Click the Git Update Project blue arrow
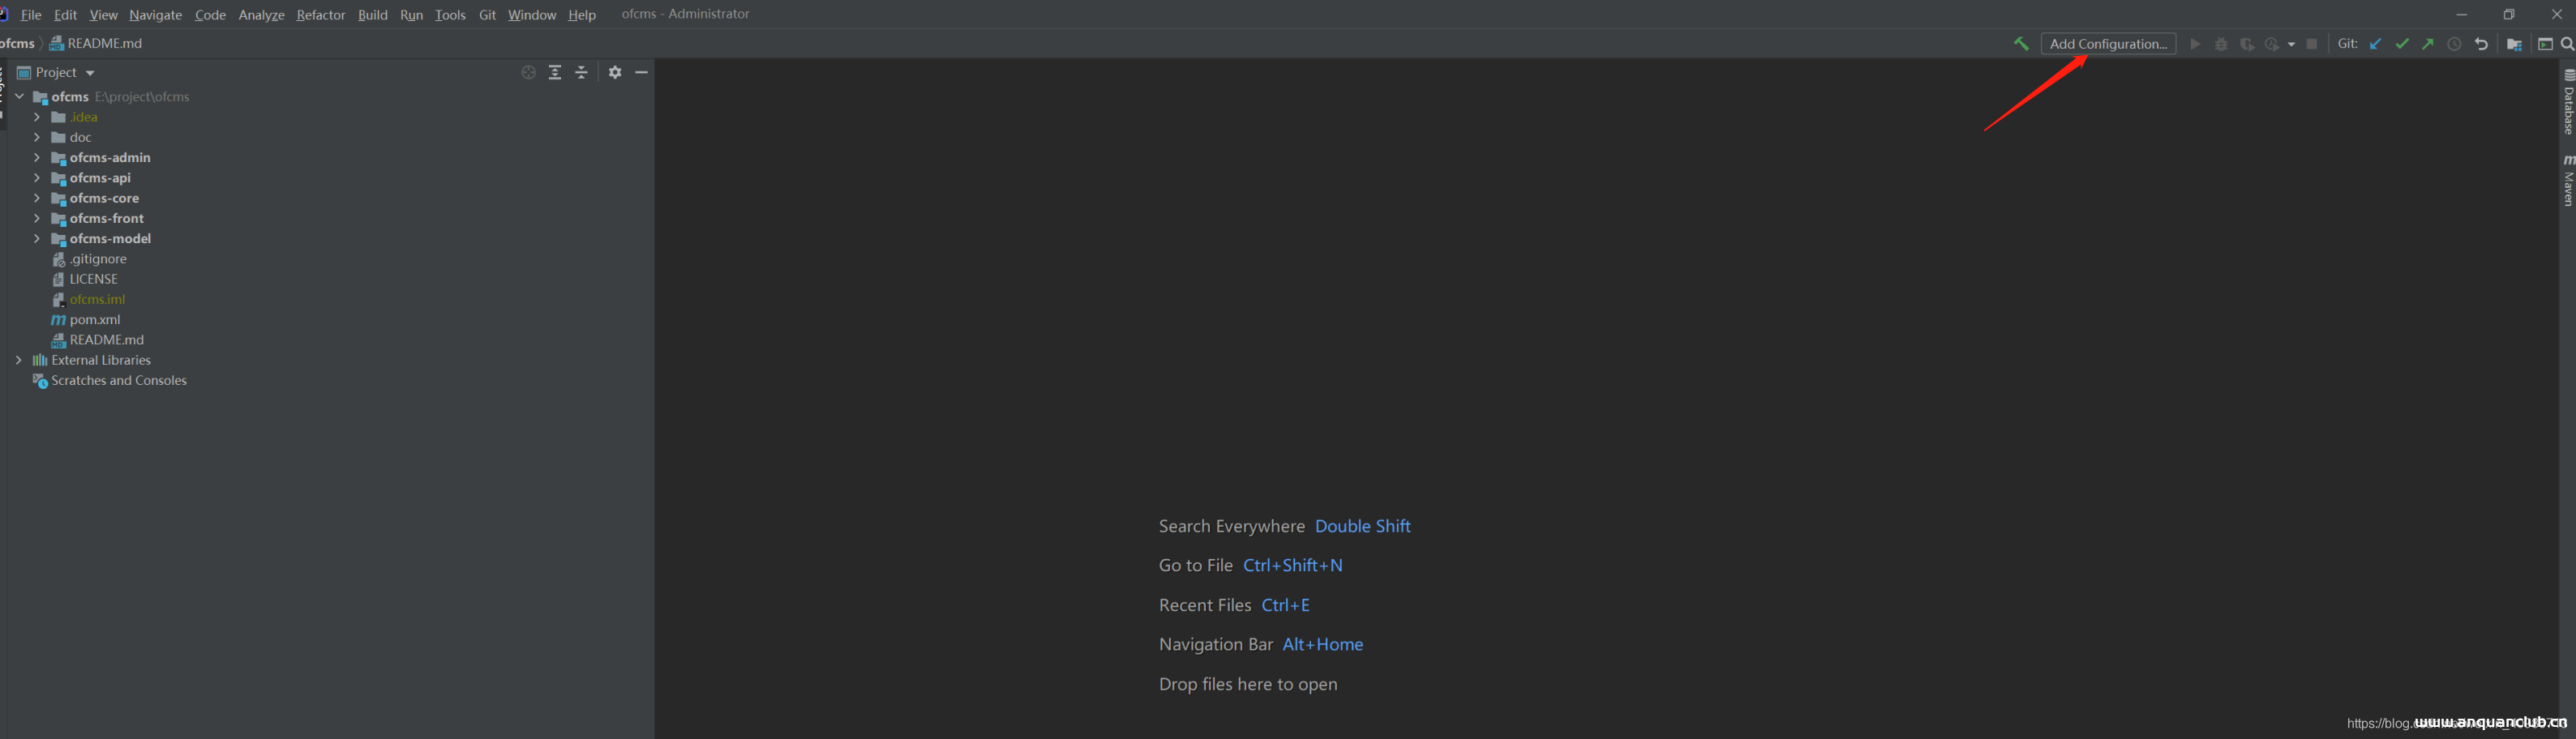 point(2375,44)
